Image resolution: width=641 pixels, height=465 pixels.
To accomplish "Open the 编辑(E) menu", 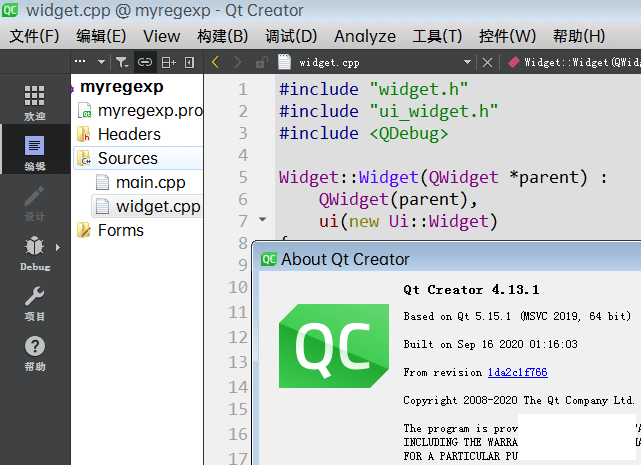I will pos(101,36).
